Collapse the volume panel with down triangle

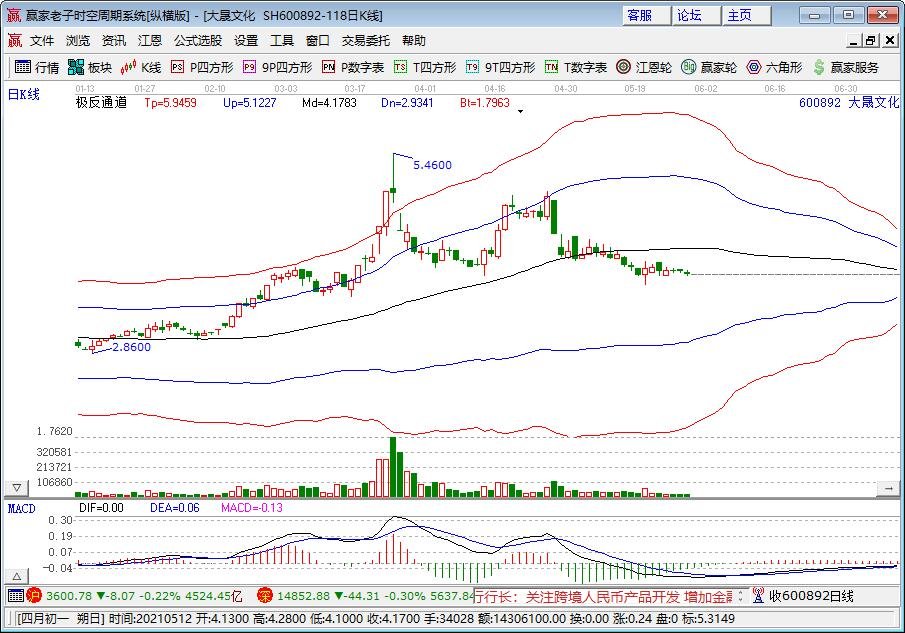(17, 488)
